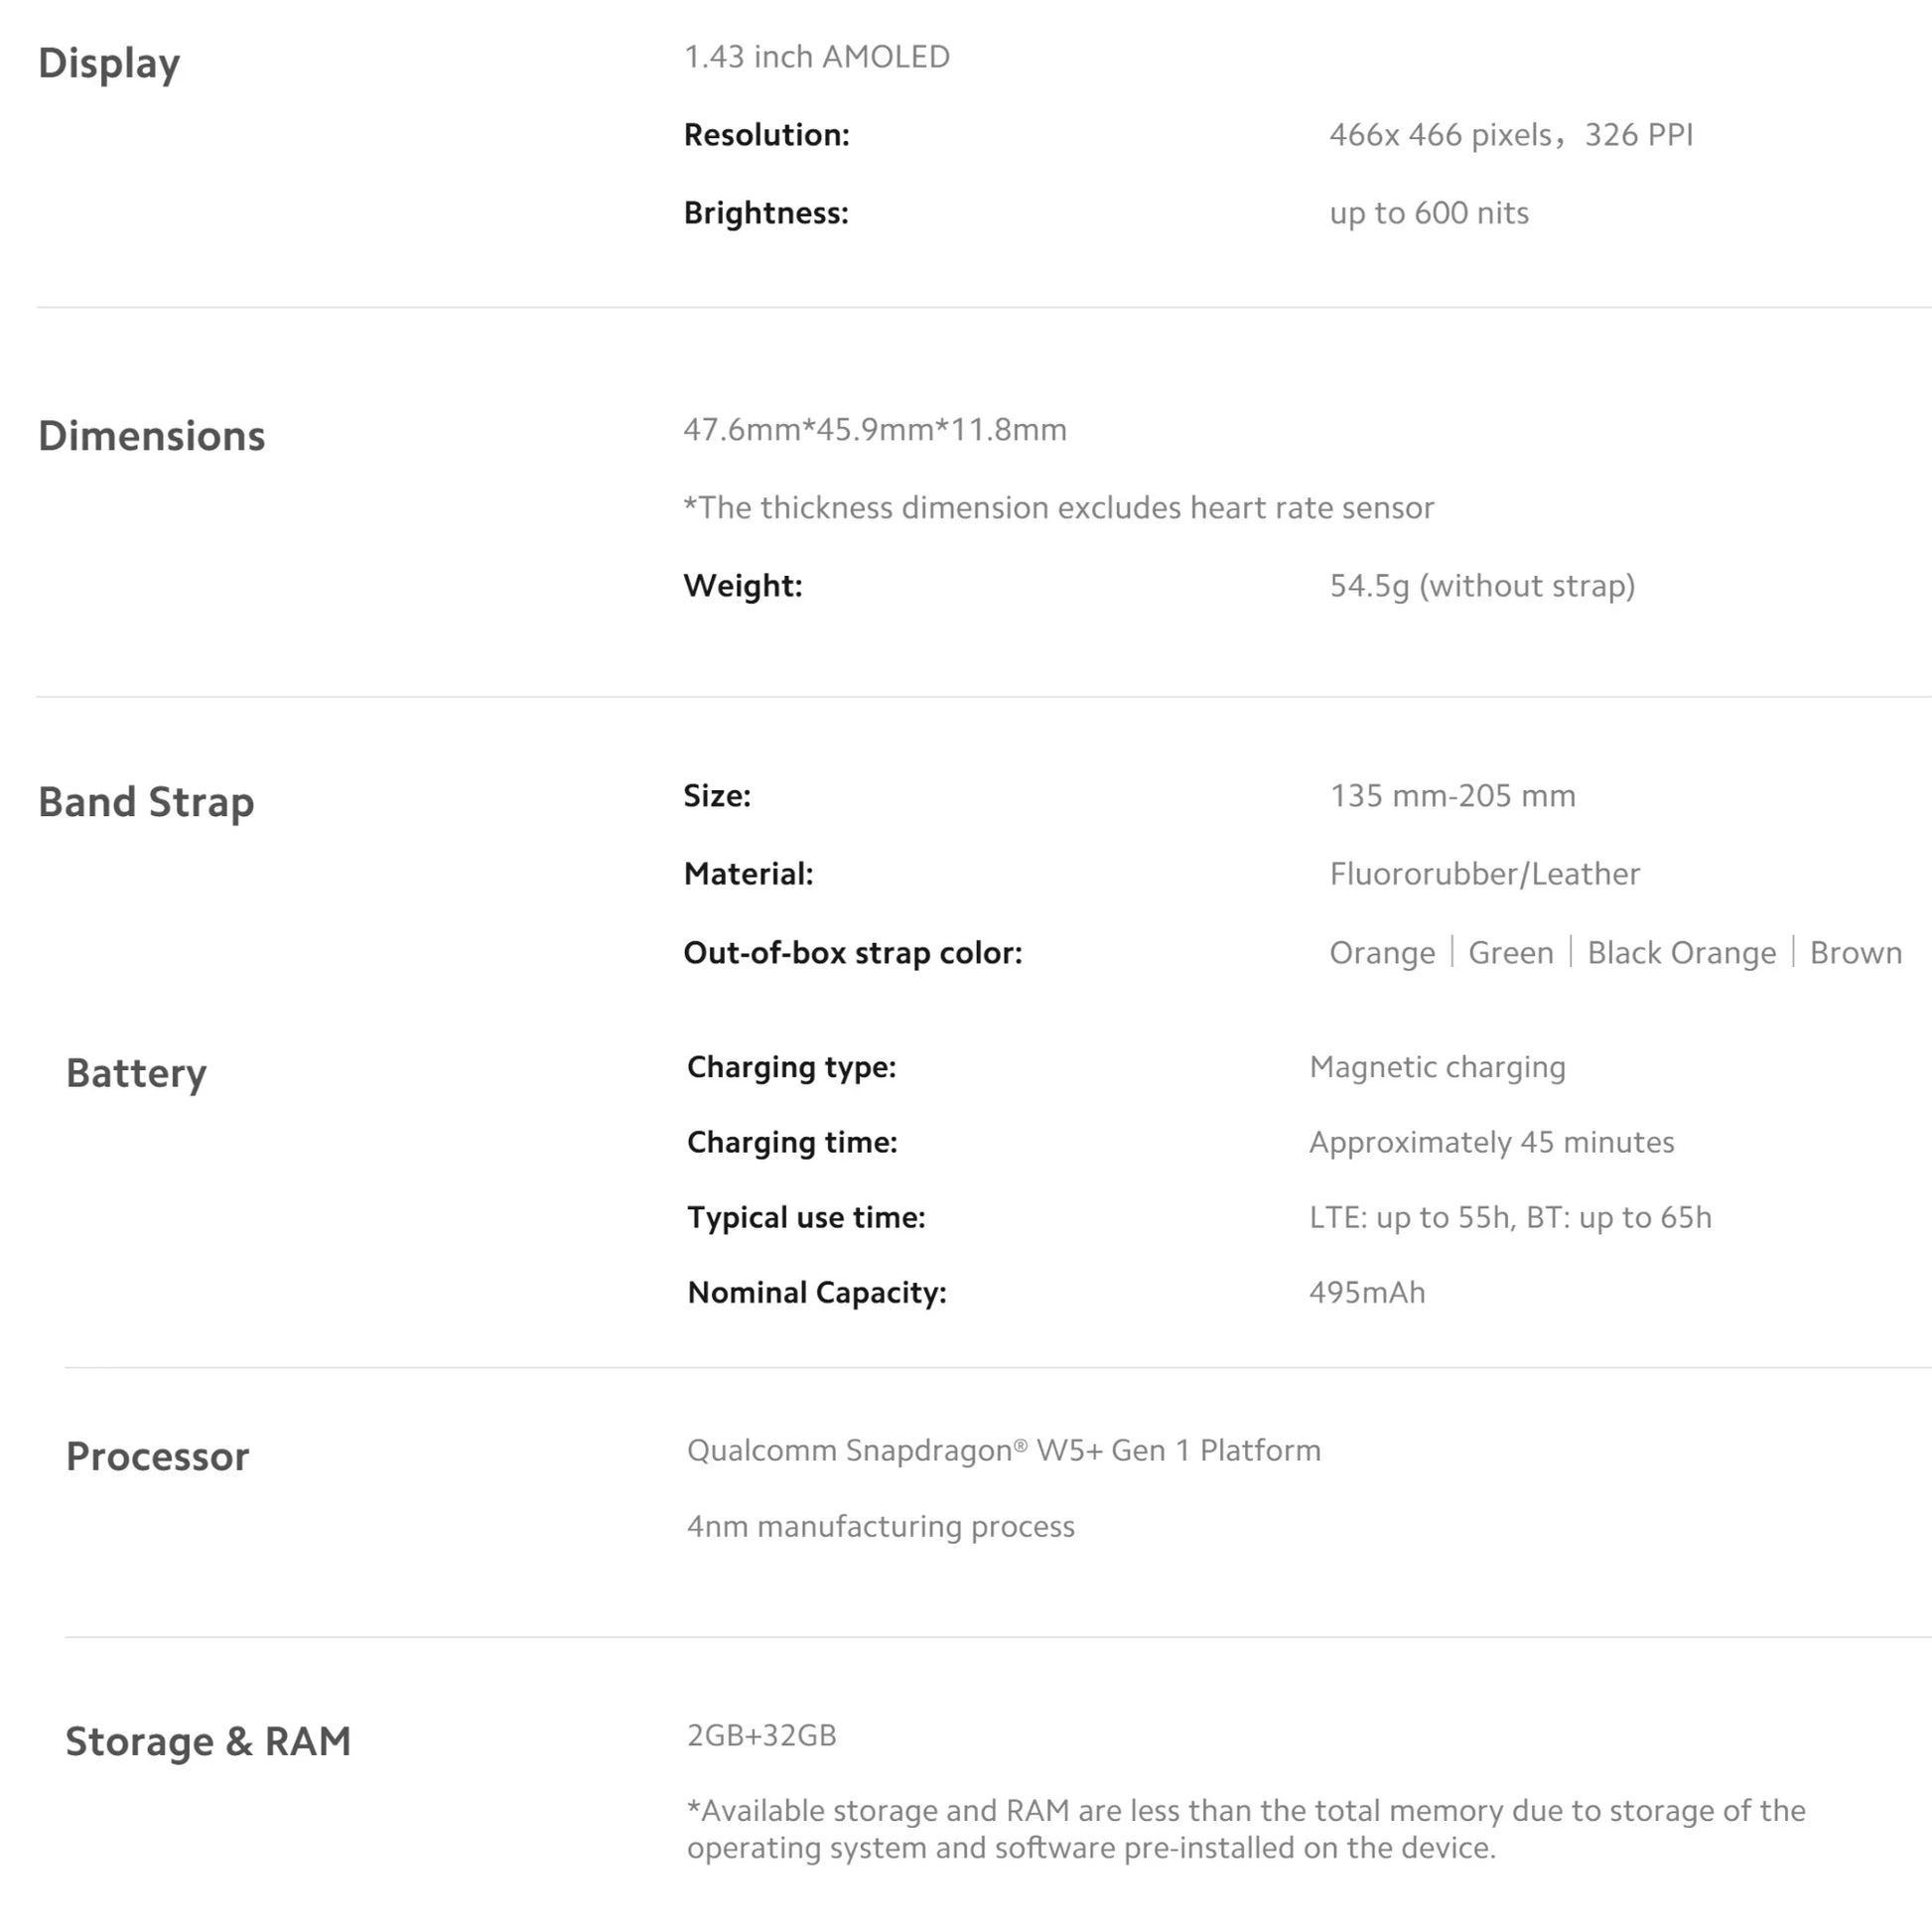Click the 47.6mm*45.9mm*11.8mm dimensions text
The height and width of the screenshot is (1932, 1932).
coord(875,430)
